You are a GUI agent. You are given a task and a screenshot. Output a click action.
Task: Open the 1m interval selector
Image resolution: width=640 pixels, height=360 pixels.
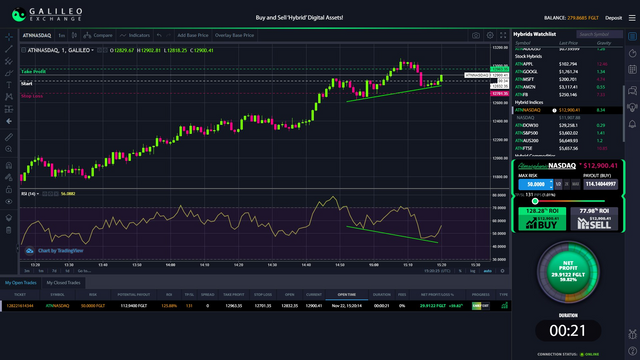point(61,36)
